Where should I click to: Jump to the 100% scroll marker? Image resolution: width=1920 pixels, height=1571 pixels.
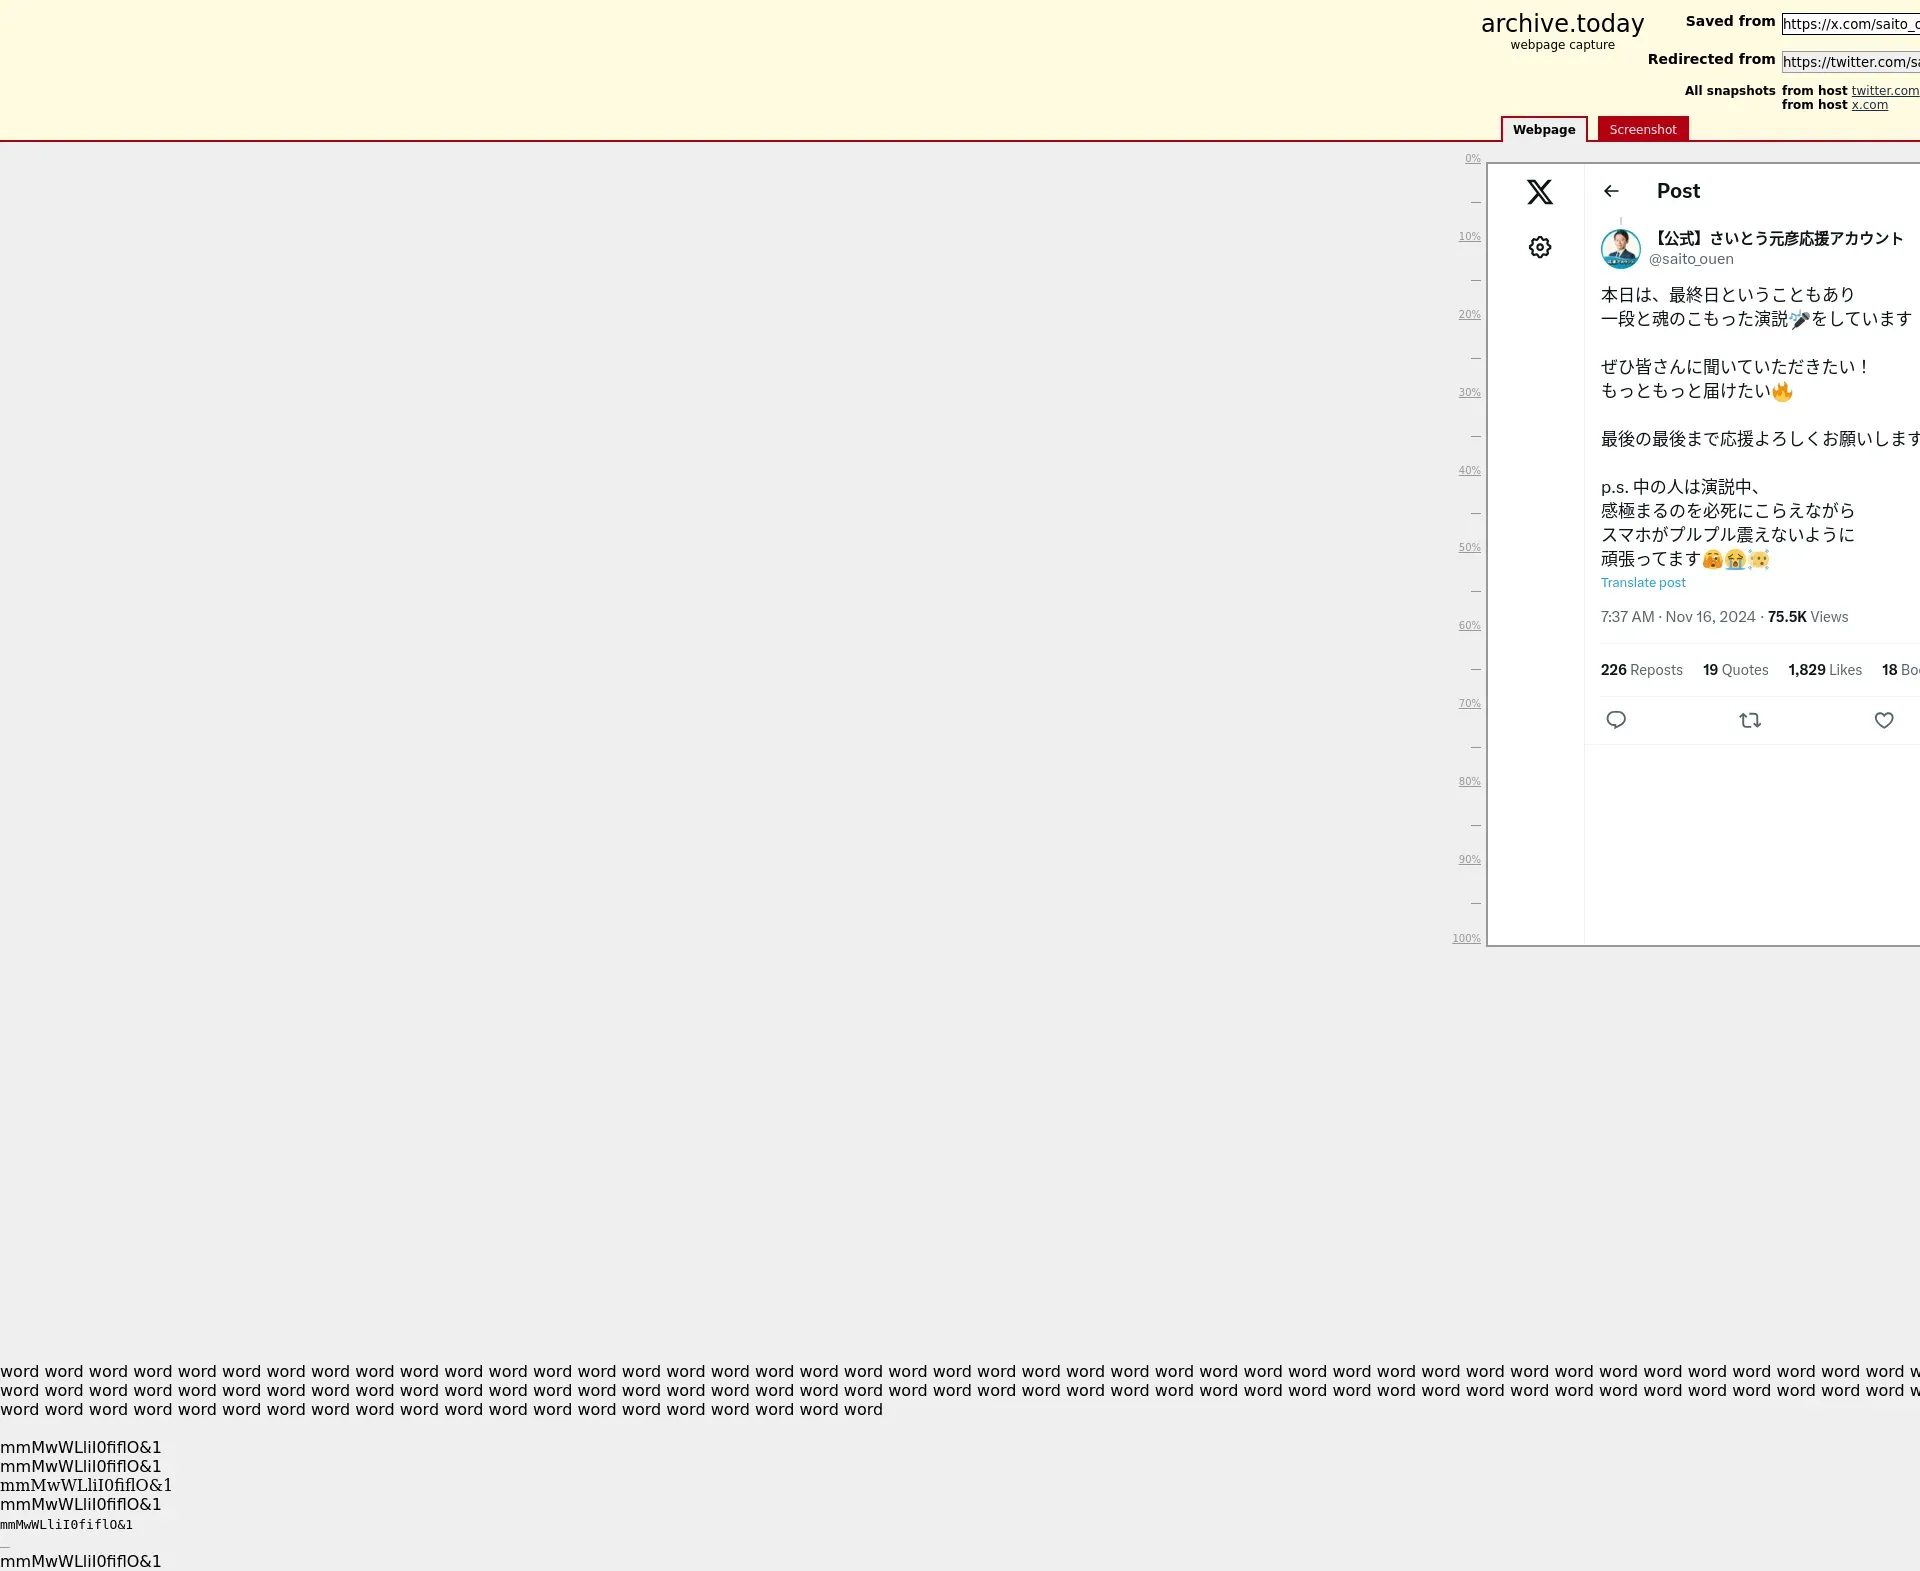[x=1466, y=938]
